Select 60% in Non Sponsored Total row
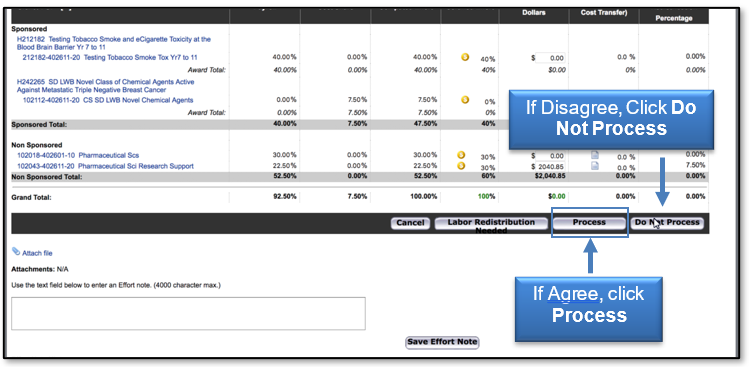The width and height of the screenshot is (749, 367). [488, 176]
